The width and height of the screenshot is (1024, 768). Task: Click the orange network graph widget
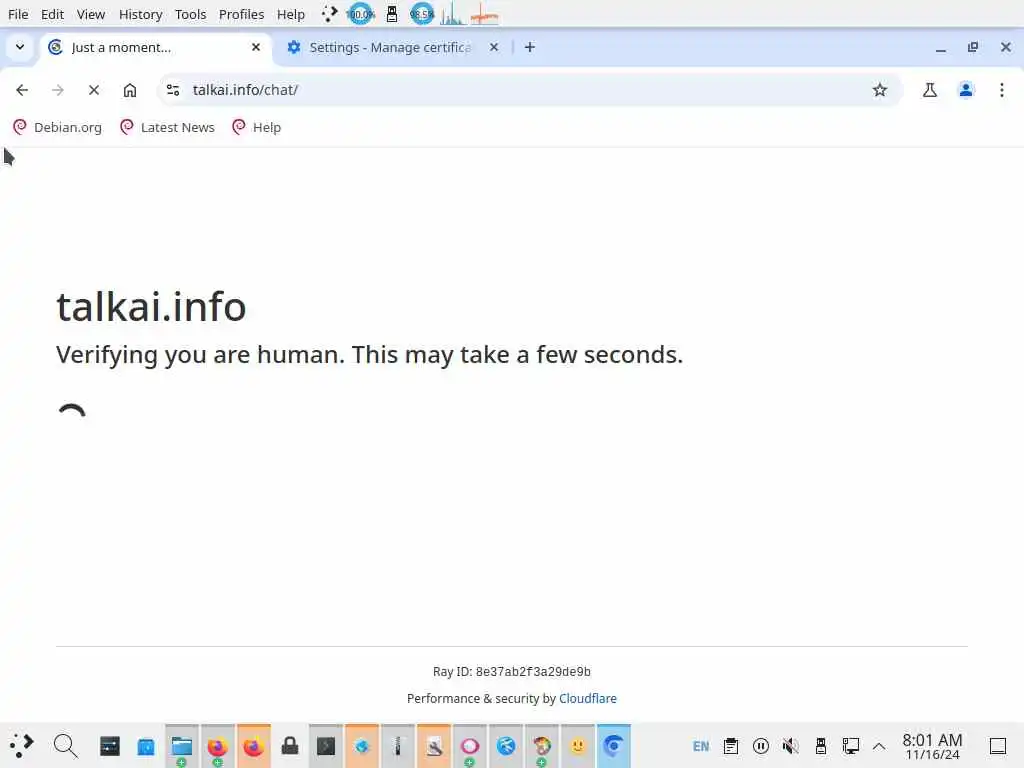(484, 14)
